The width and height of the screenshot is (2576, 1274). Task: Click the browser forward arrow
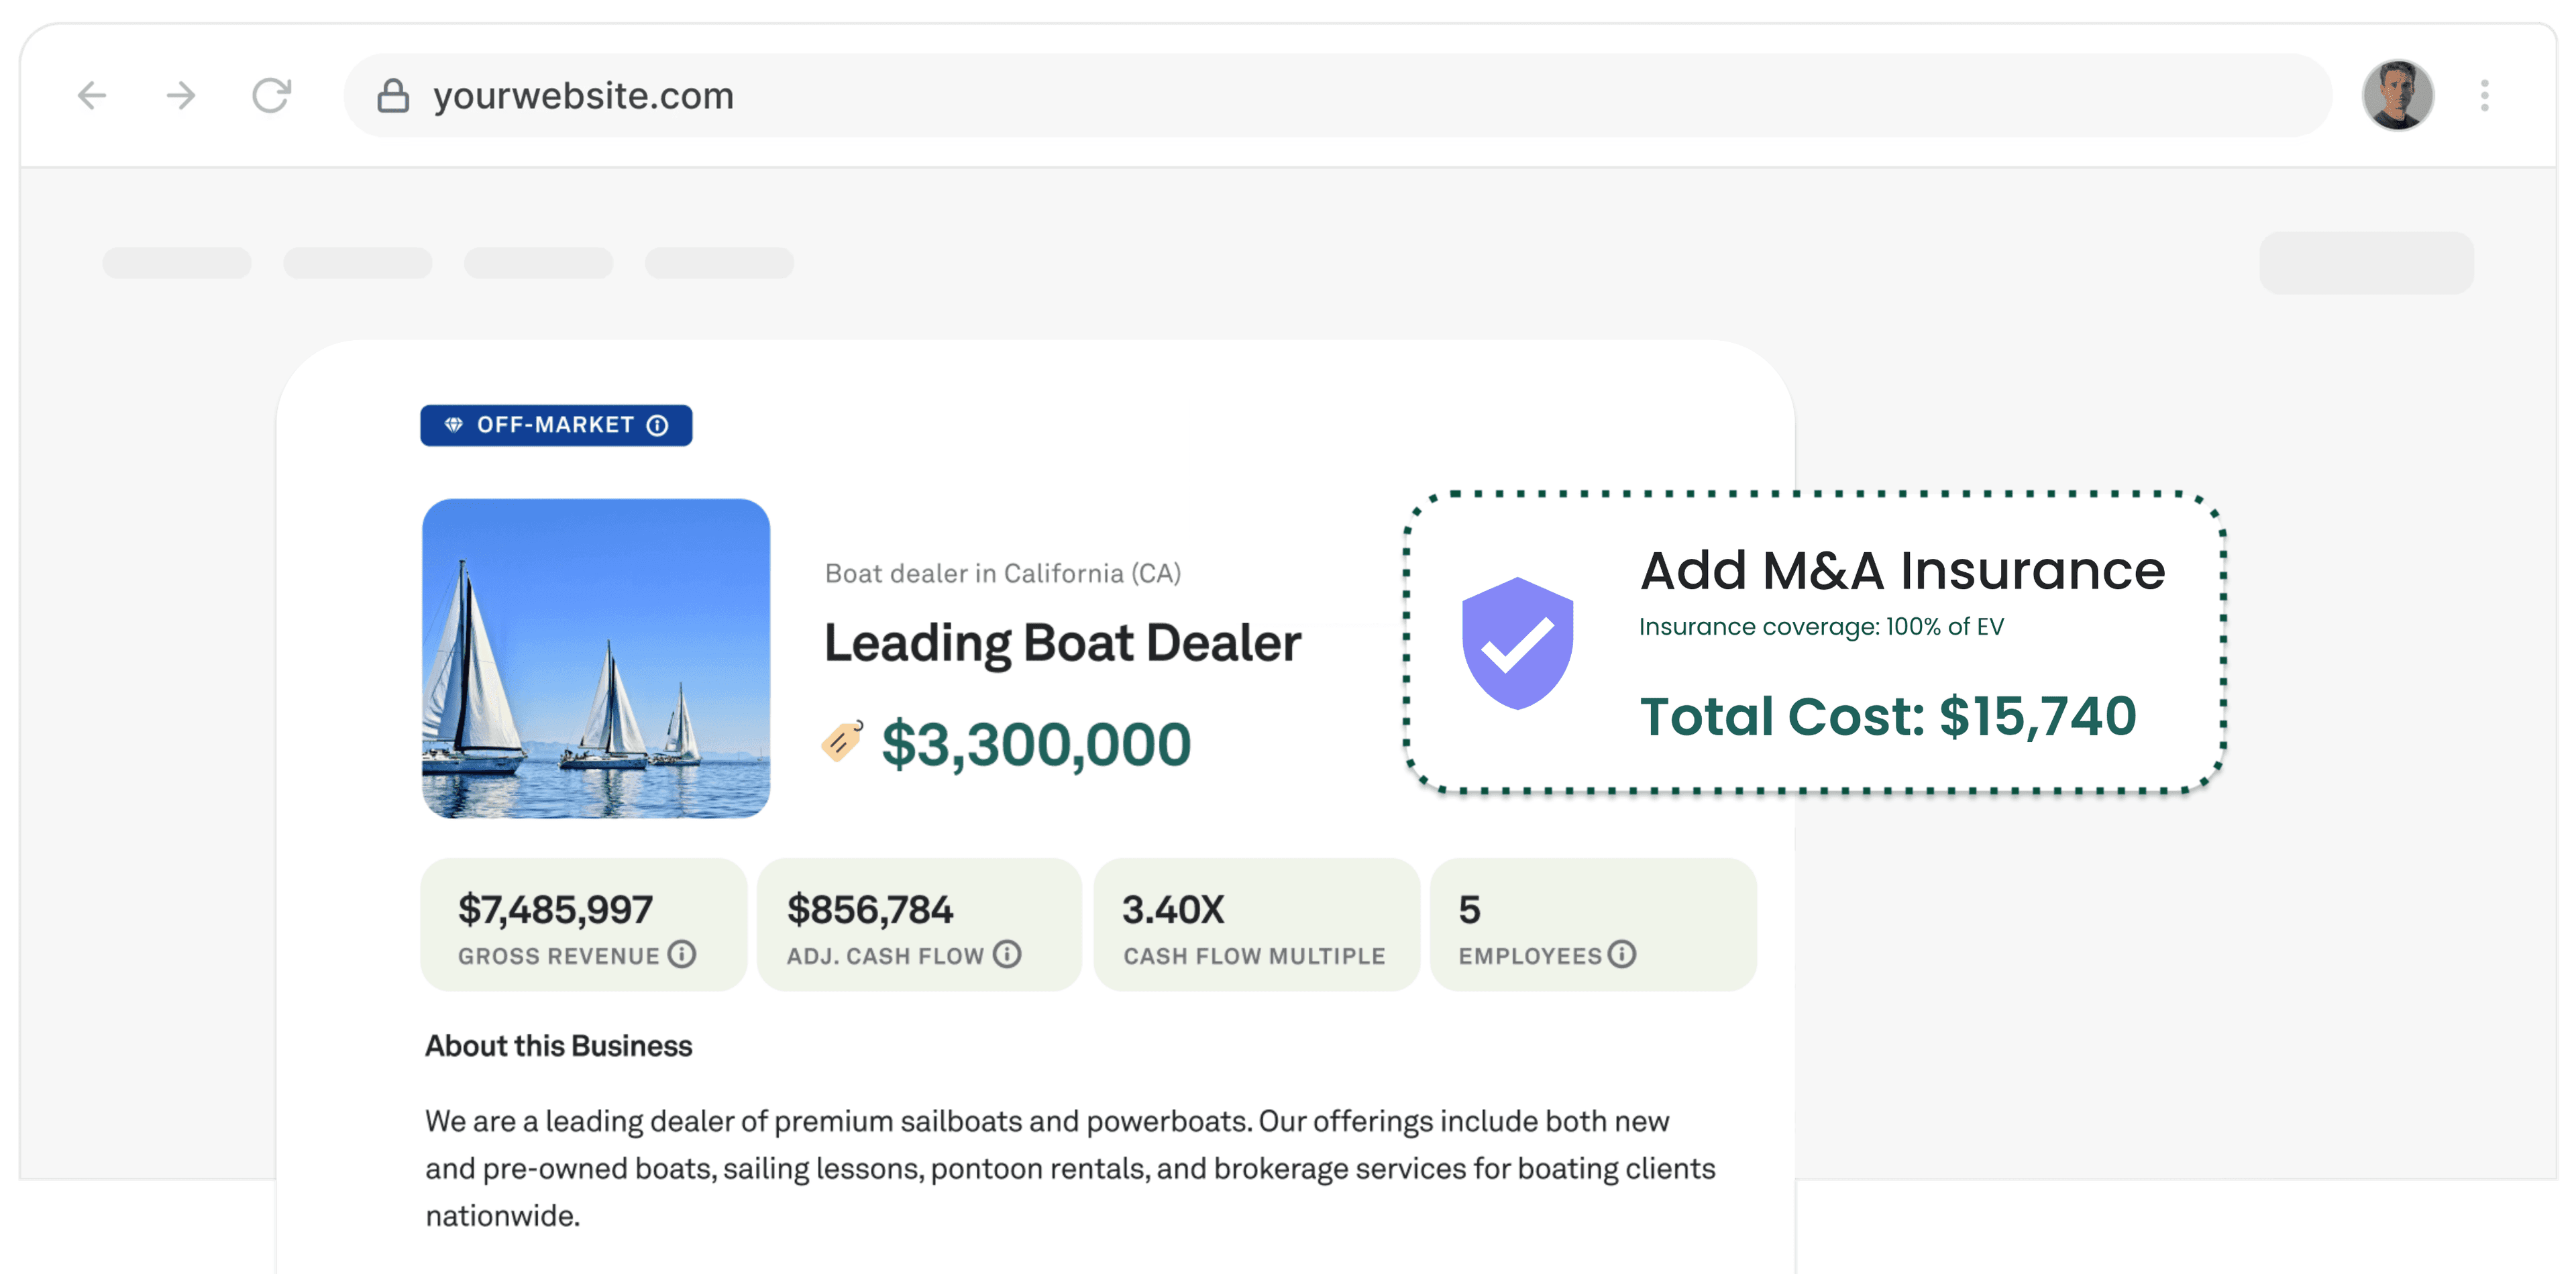click(181, 96)
